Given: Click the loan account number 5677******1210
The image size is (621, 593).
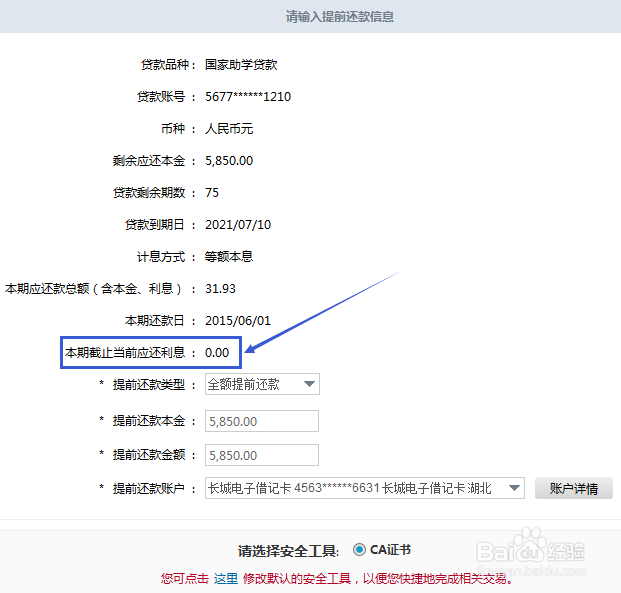Looking at the screenshot, I should click(248, 97).
